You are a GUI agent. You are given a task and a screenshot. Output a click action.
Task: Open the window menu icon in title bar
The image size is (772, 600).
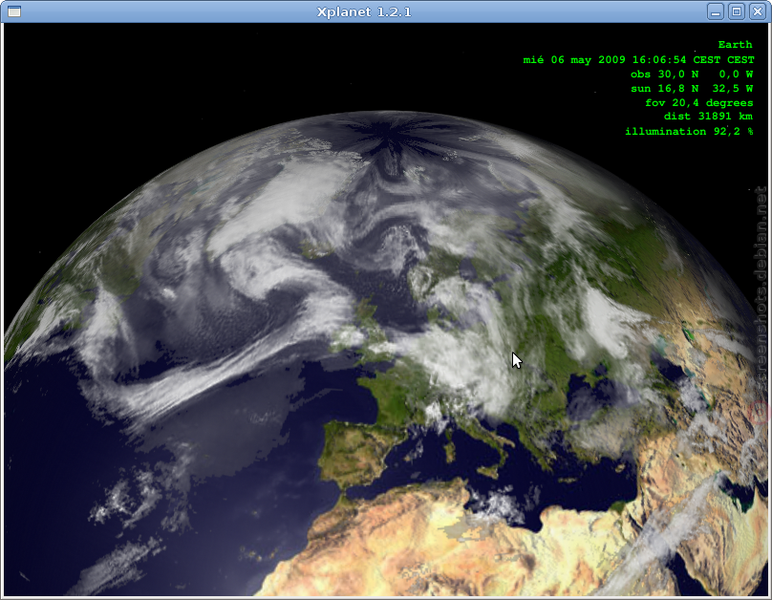click(x=14, y=12)
